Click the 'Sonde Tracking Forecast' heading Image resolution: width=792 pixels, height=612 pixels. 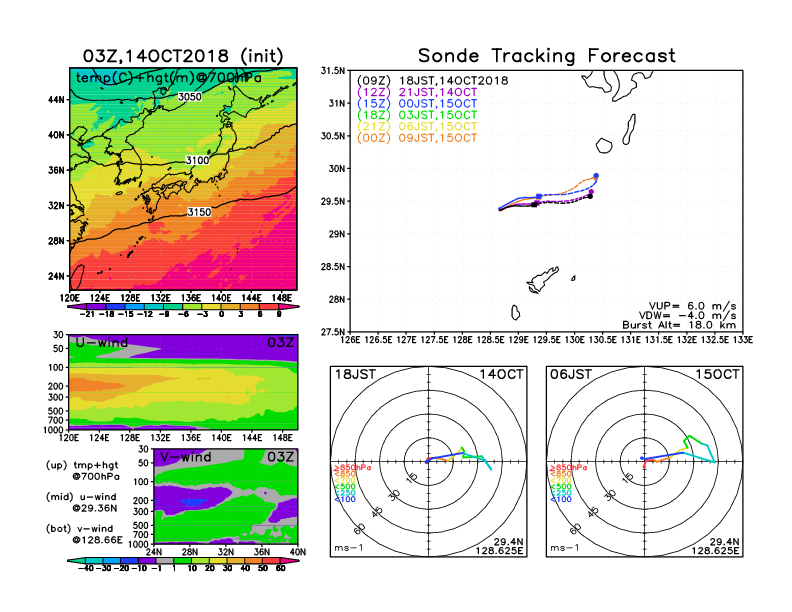tap(547, 56)
